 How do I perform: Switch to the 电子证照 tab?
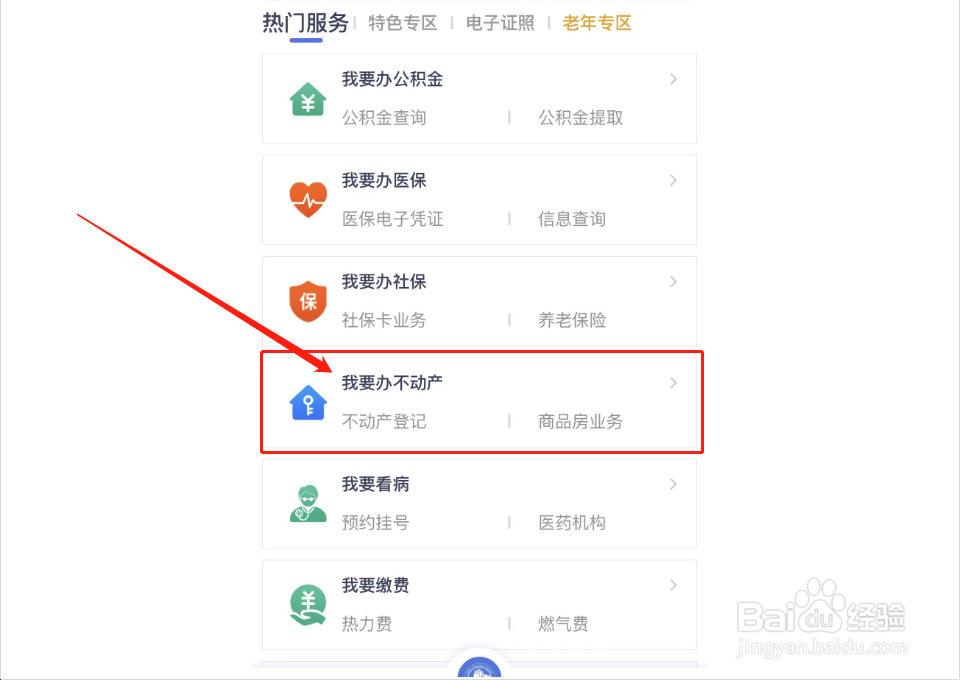click(x=500, y=23)
